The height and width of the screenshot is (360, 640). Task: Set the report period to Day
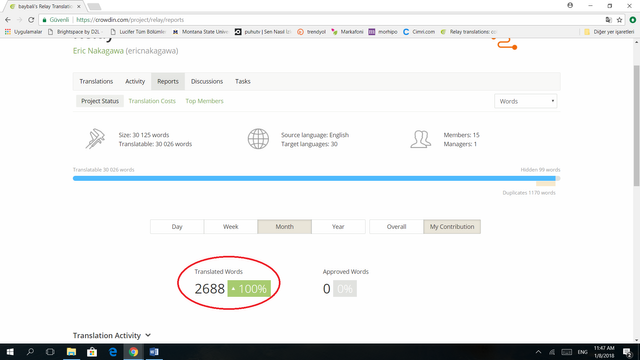click(177, 227)
